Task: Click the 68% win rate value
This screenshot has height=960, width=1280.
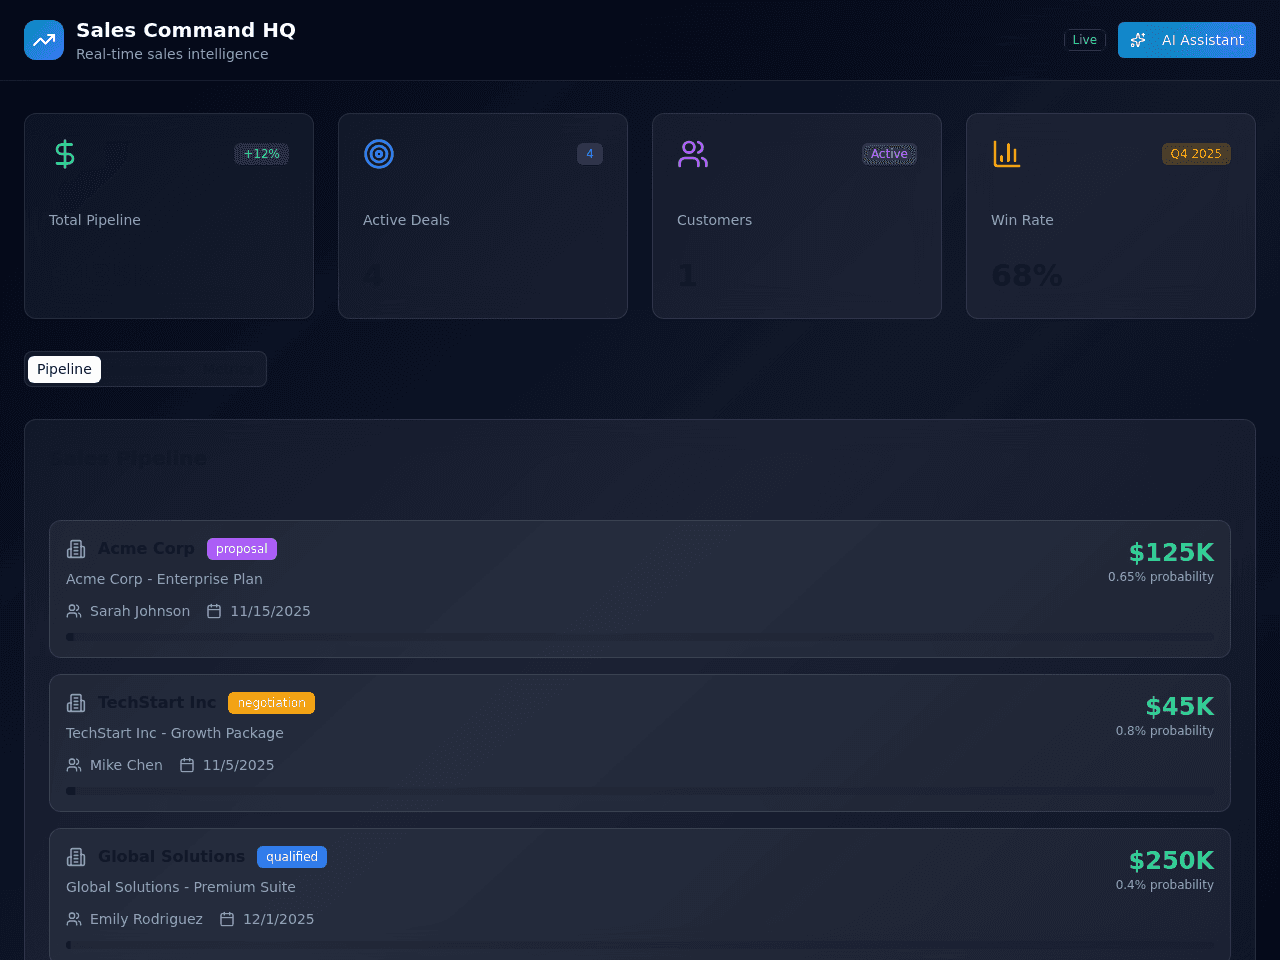Action: click(x=1027, y=275)
